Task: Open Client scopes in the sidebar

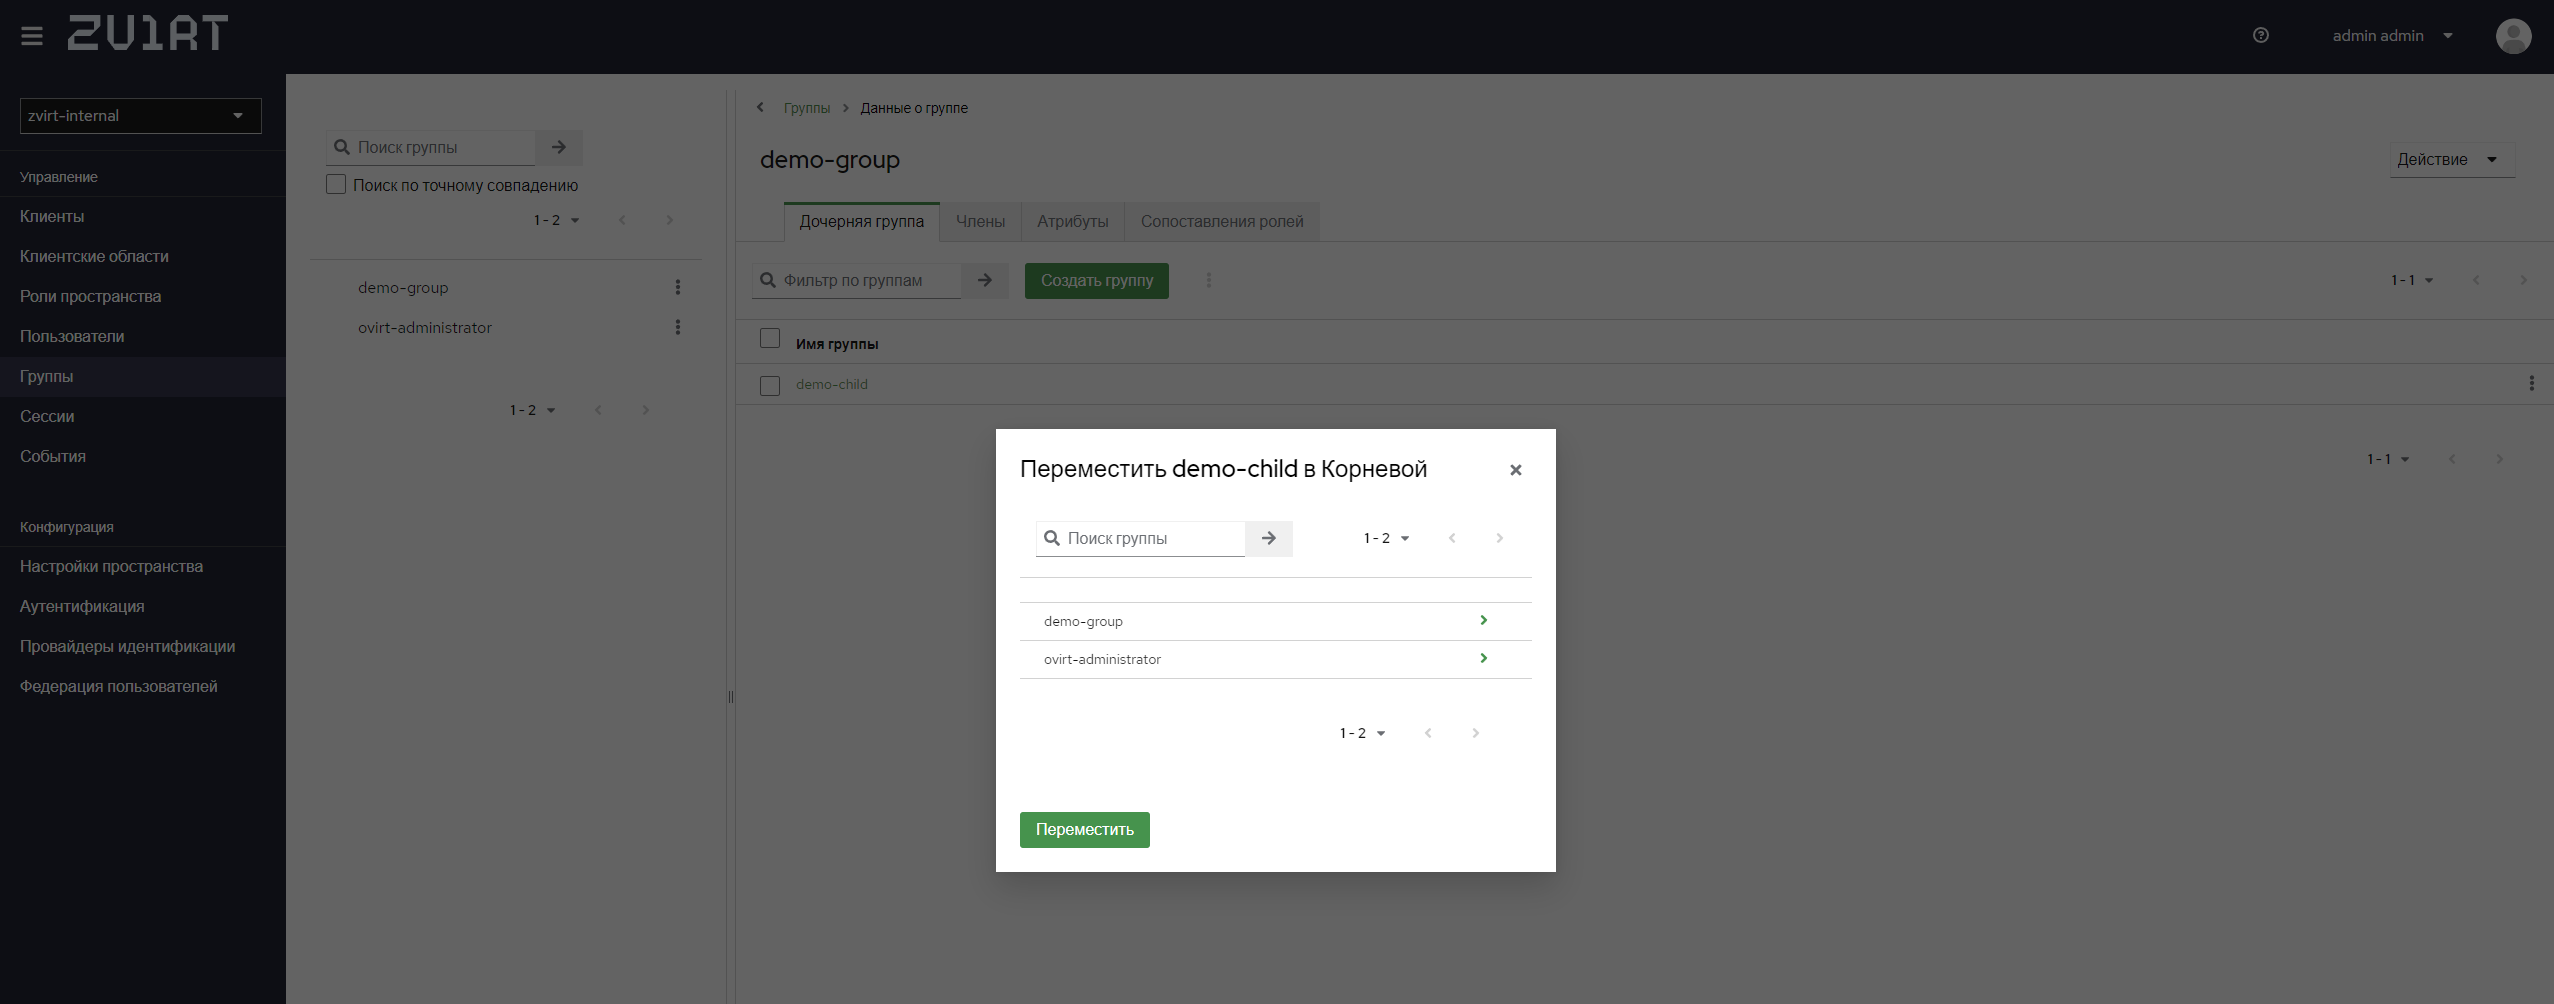Action: 143,256
